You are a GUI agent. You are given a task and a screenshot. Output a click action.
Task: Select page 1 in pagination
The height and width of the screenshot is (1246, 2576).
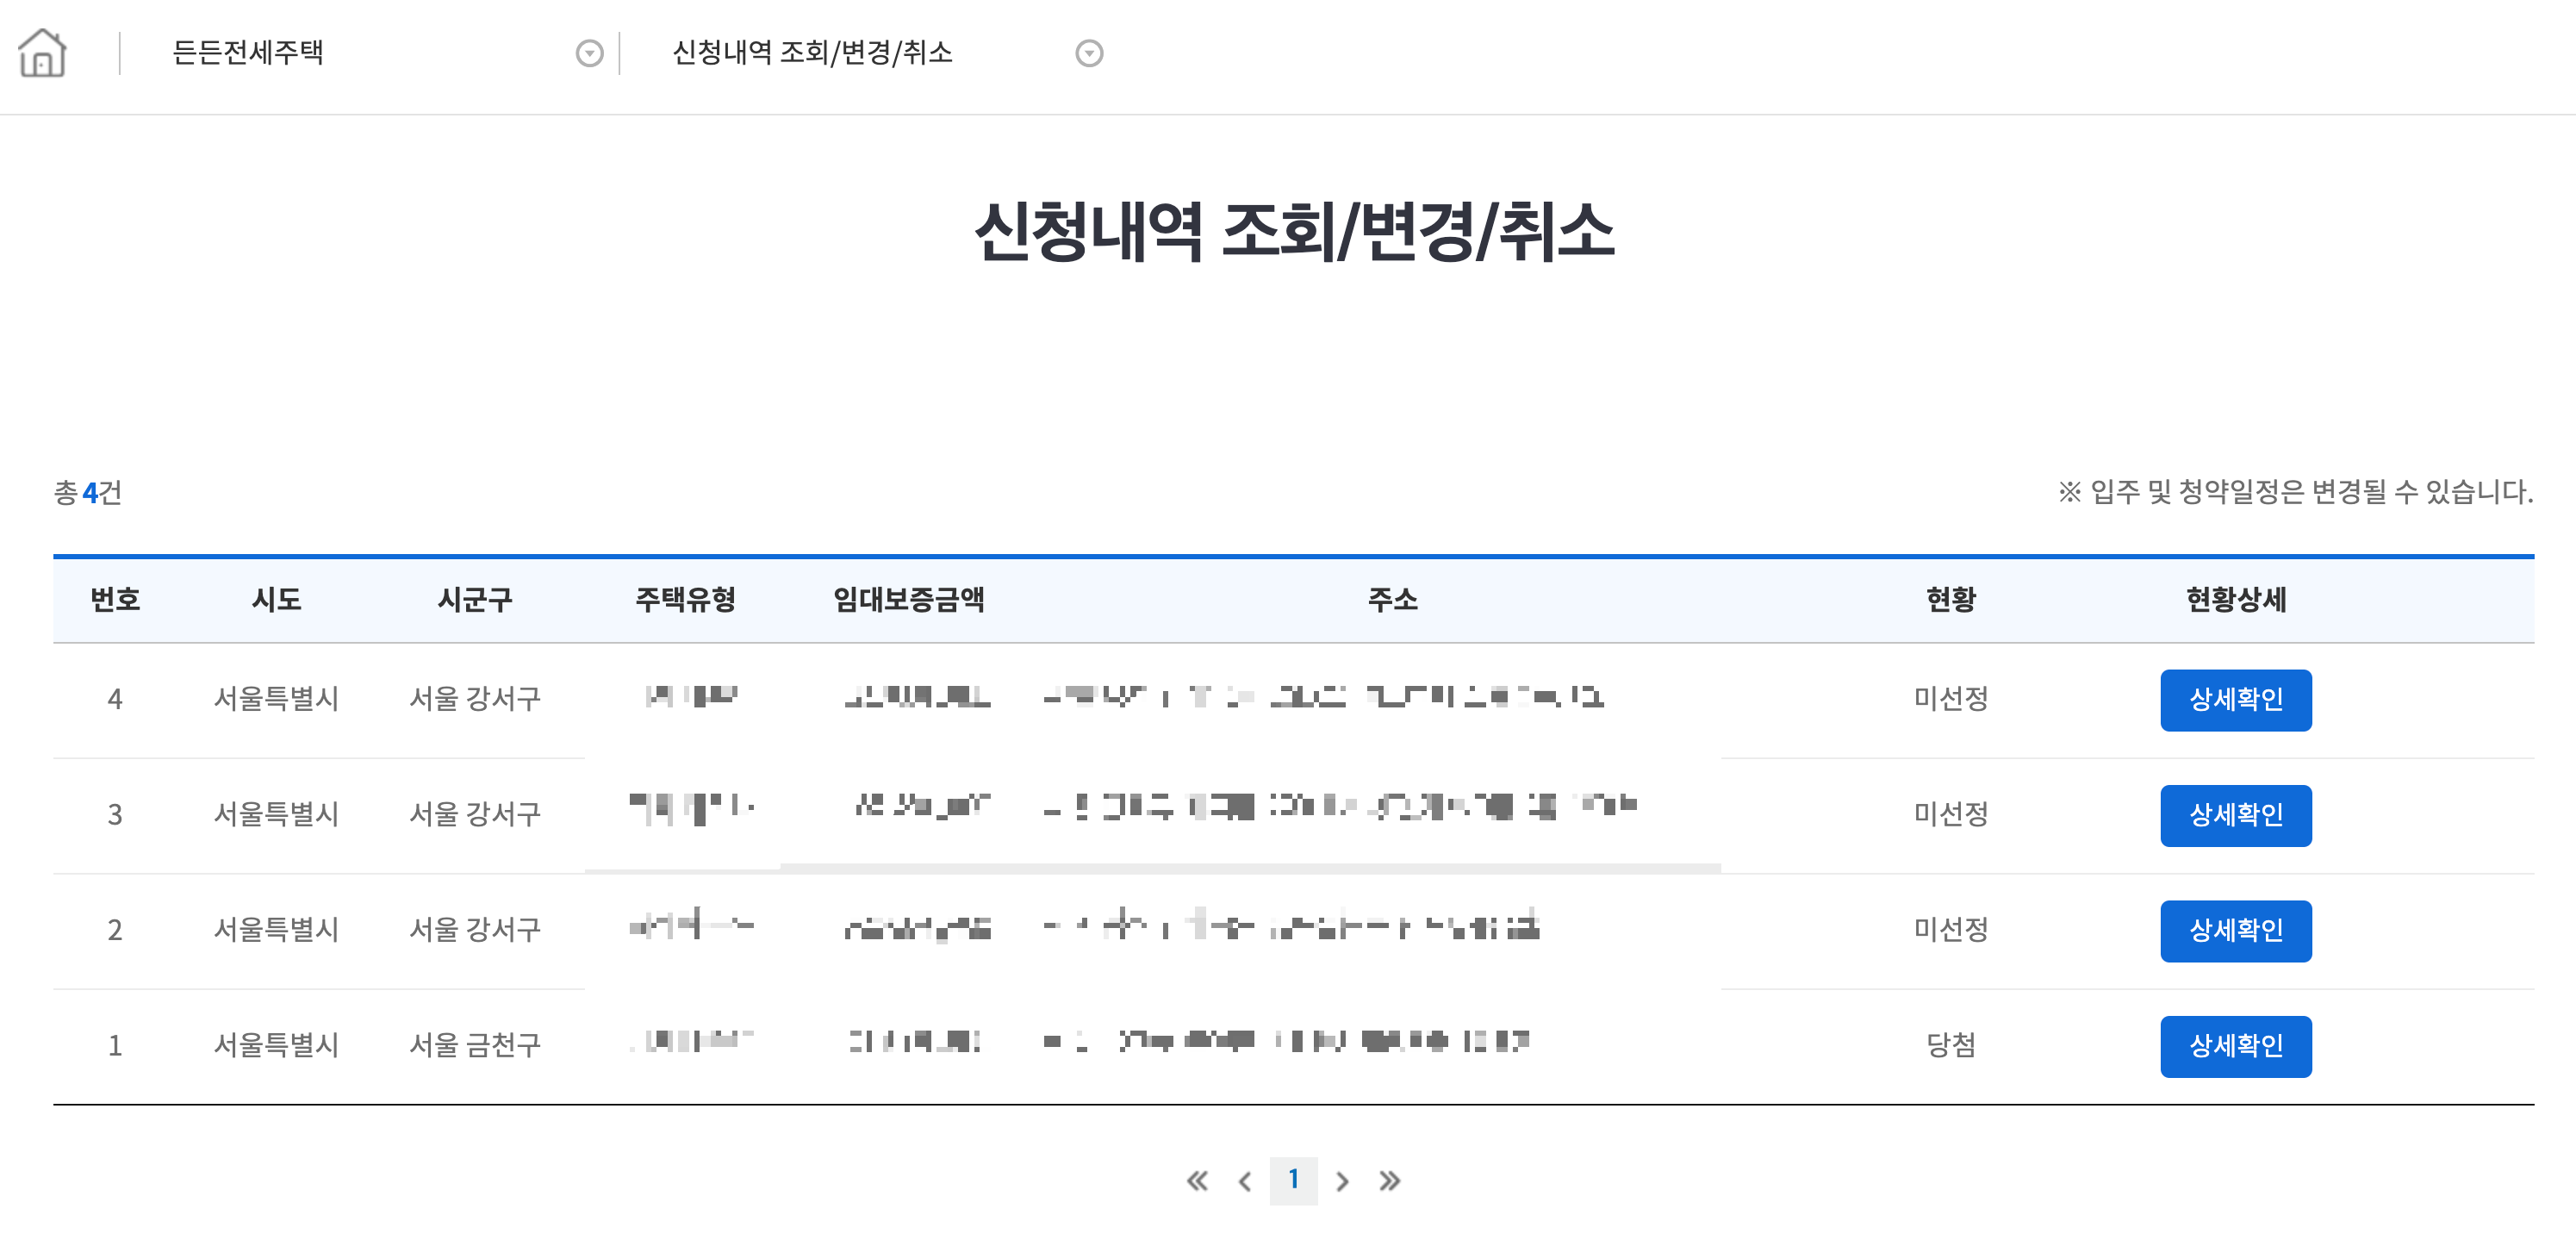click(1293, 1180)
